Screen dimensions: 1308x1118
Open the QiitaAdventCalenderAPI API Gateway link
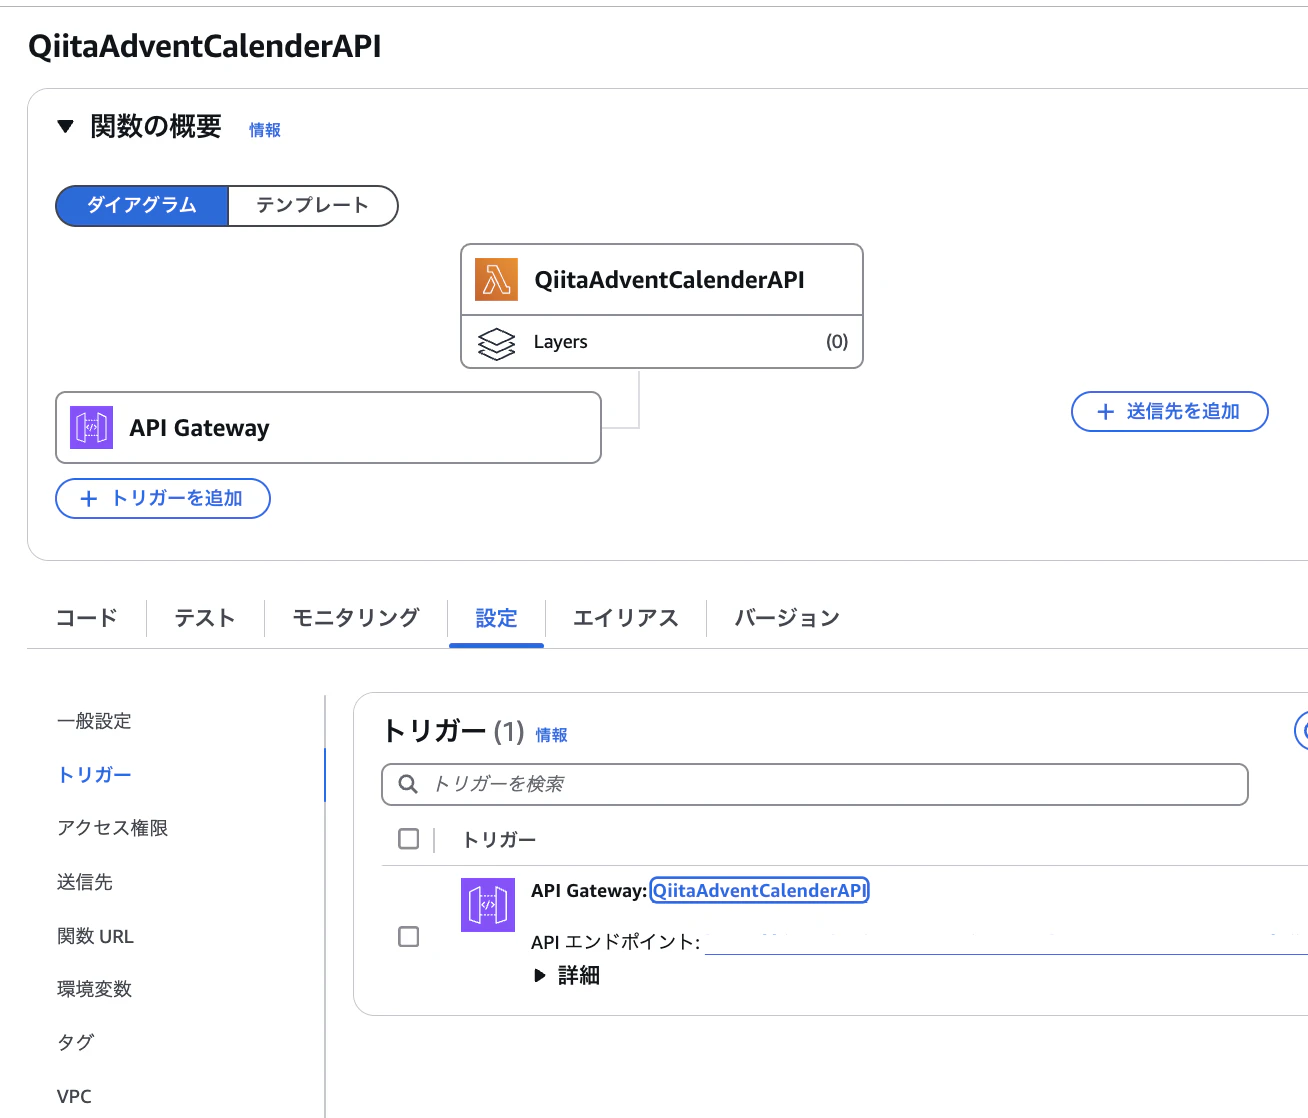pyautogui.click(x=760, y=891)
